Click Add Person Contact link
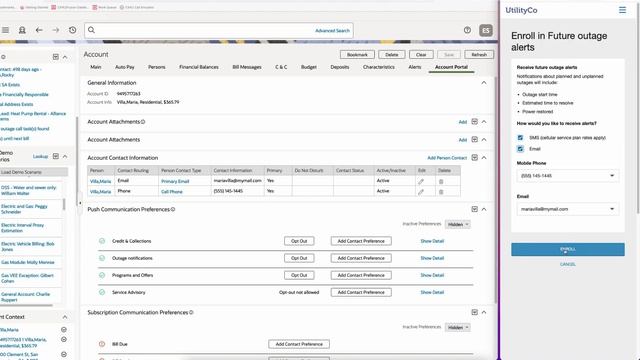 [447, 158]
